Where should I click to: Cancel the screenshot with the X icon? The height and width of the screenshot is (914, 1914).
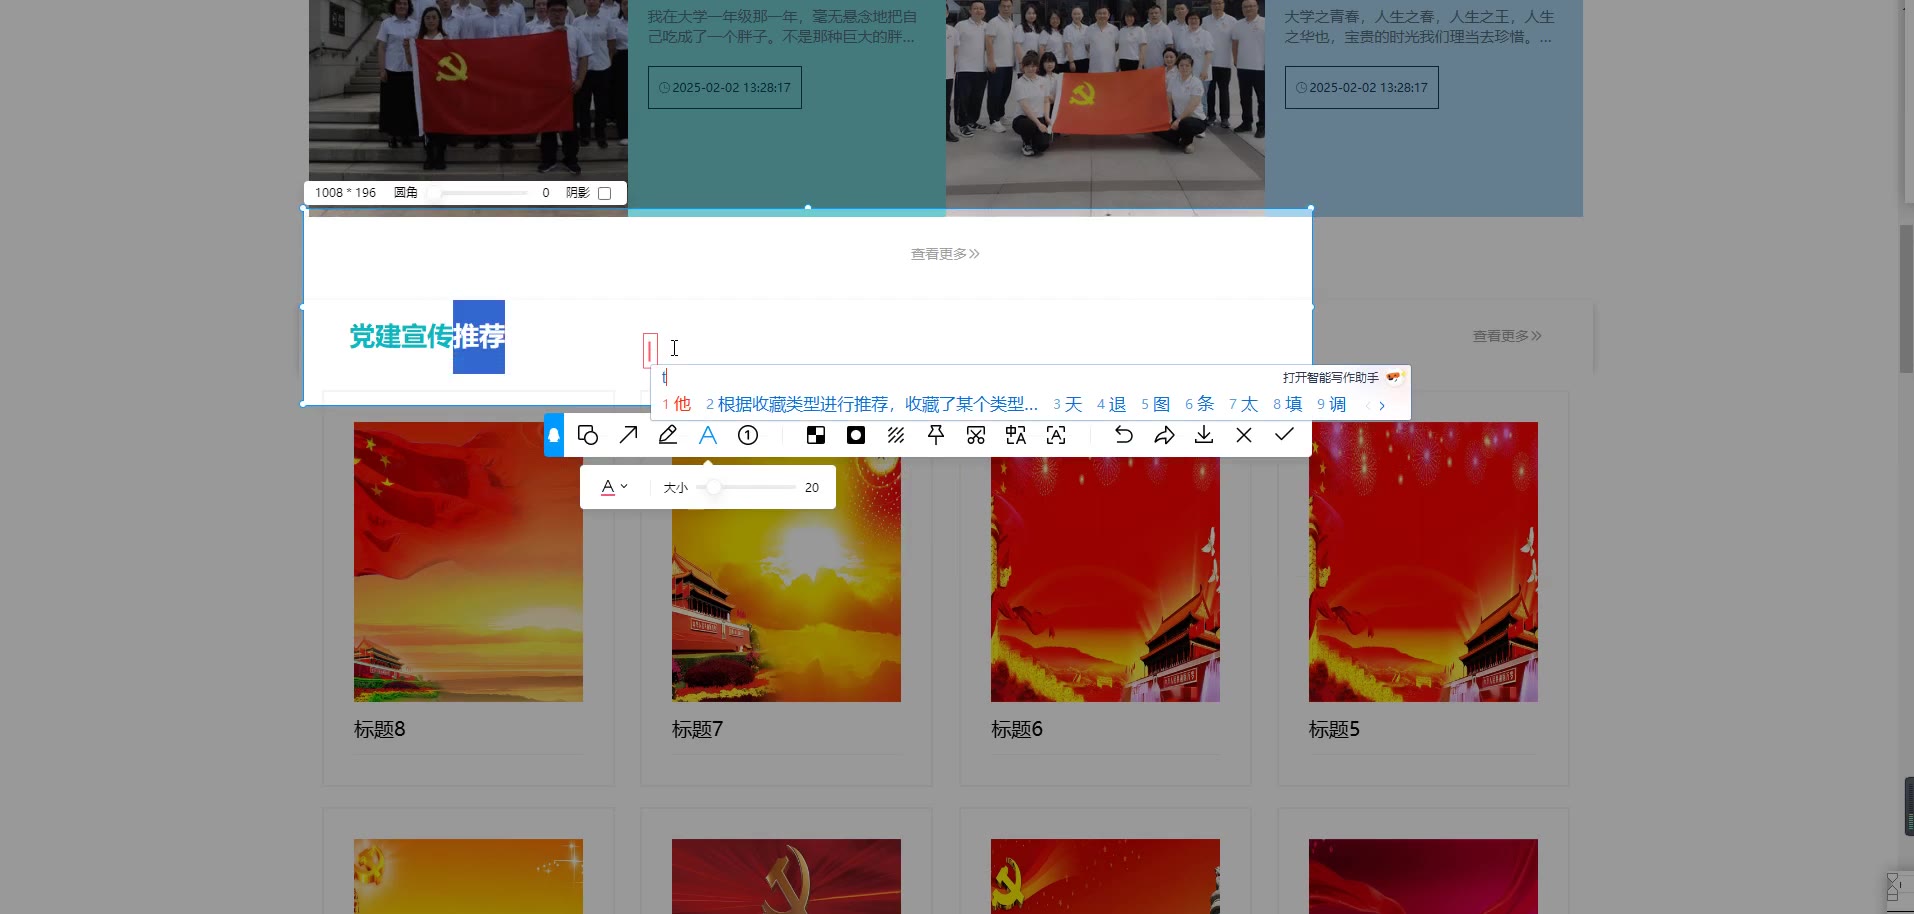pos(1244,435)
